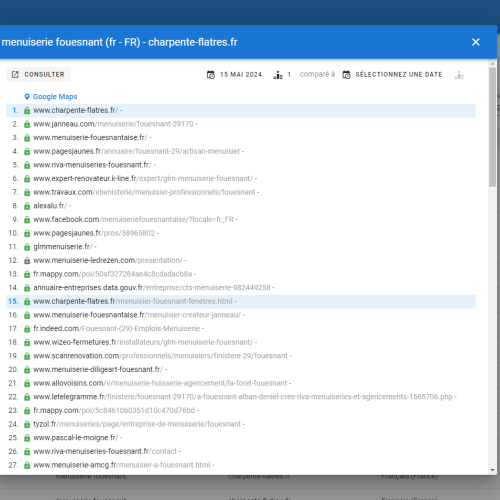The height and width of the screenshot is (500, 500).
Task: Click the greyed podium icon after the comparison date
Action: pos(459,75)
